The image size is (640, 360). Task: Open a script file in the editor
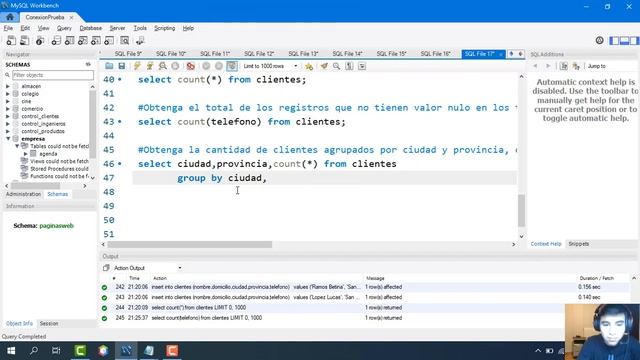(x=109, y=66)
